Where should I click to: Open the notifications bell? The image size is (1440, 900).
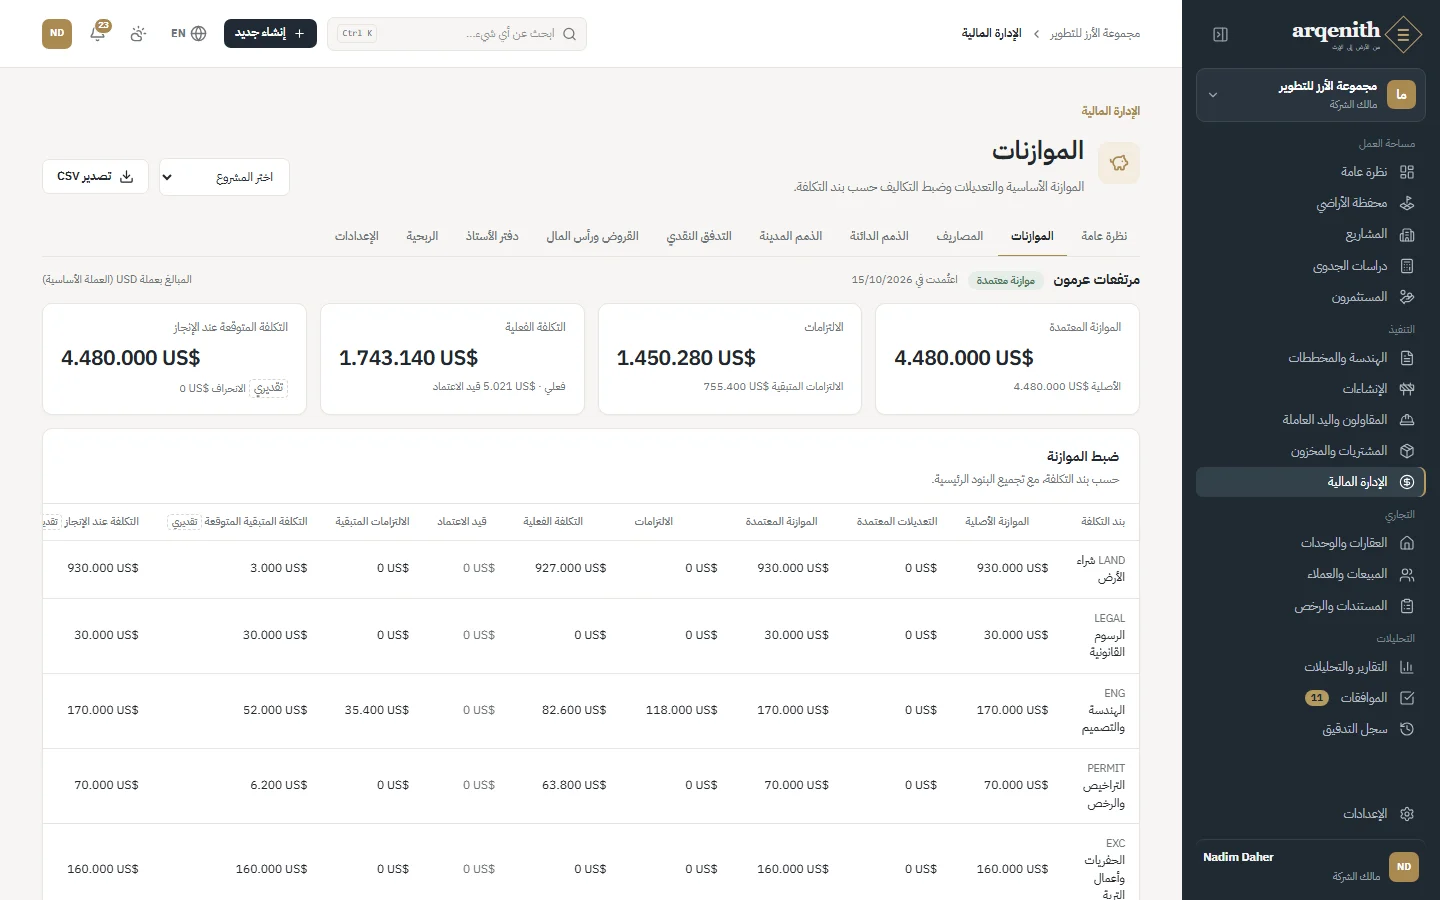98,33
